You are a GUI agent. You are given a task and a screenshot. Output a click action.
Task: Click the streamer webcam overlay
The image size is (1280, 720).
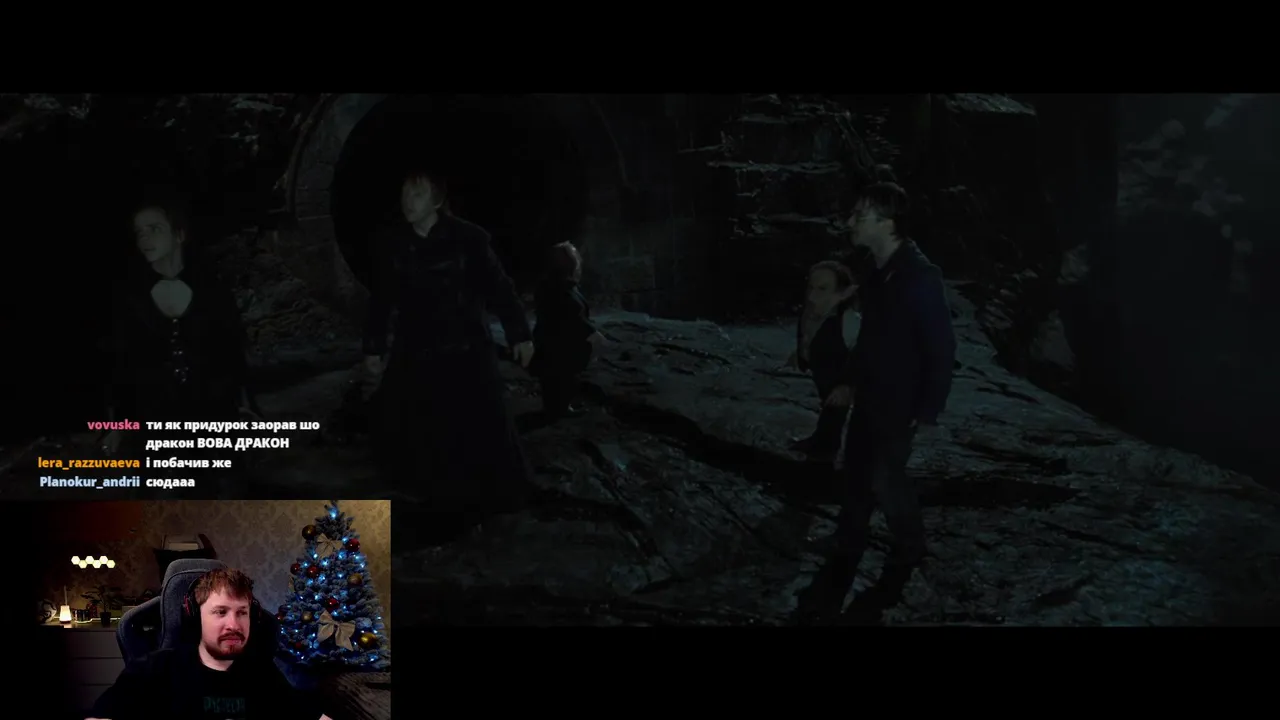195,610
